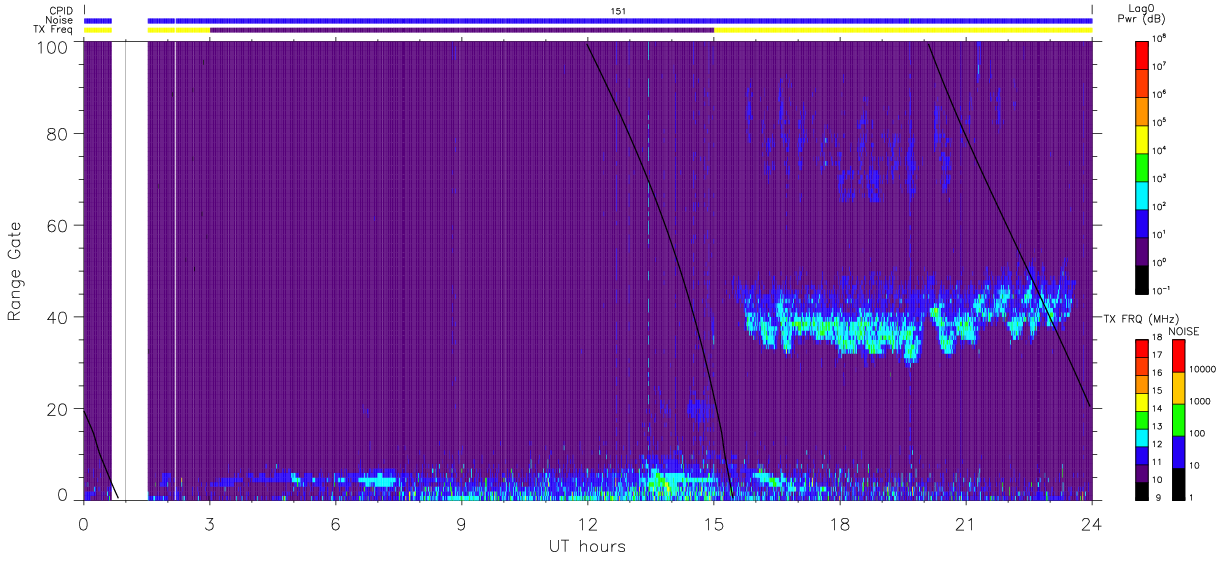1228x567 pixels.
Task: Click the purple segment of the TX FRQ colorbar
Action: [1143, 473]
